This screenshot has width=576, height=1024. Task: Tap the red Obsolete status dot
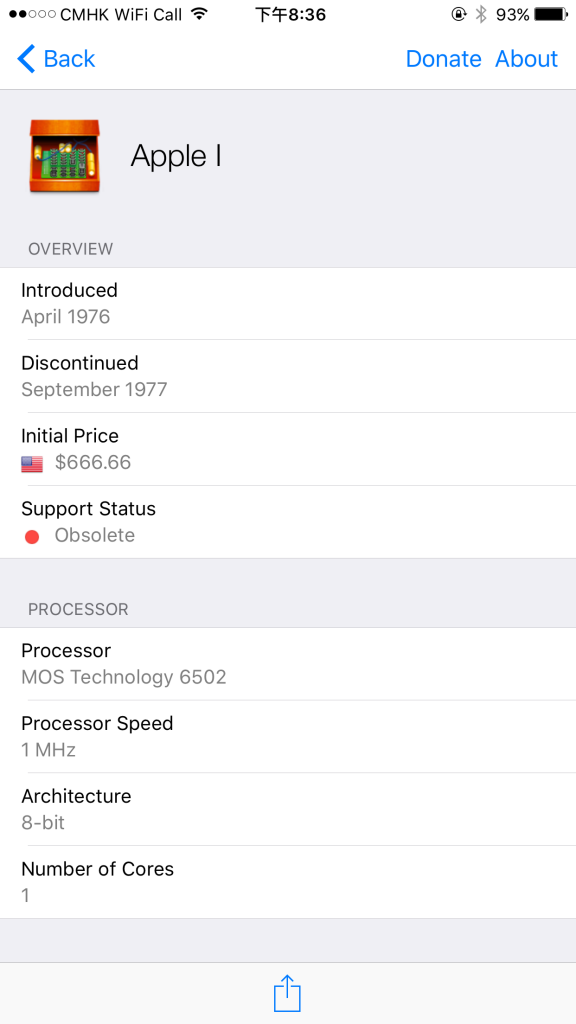(x=32, y=537)
